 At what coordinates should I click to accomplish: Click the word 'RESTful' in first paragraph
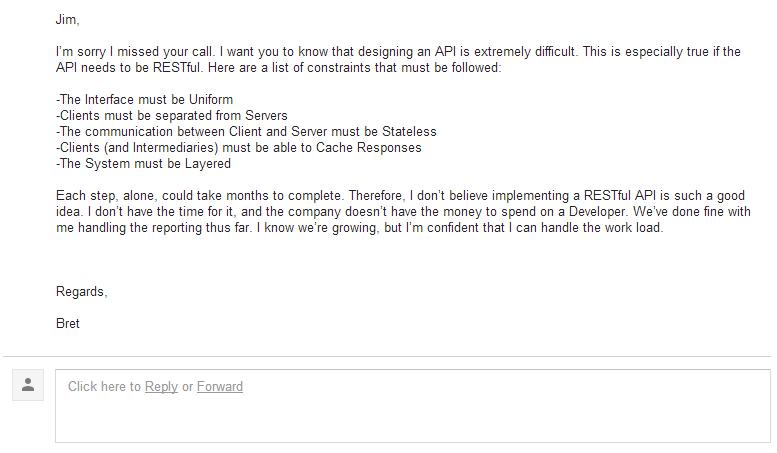tap(176, 67)
